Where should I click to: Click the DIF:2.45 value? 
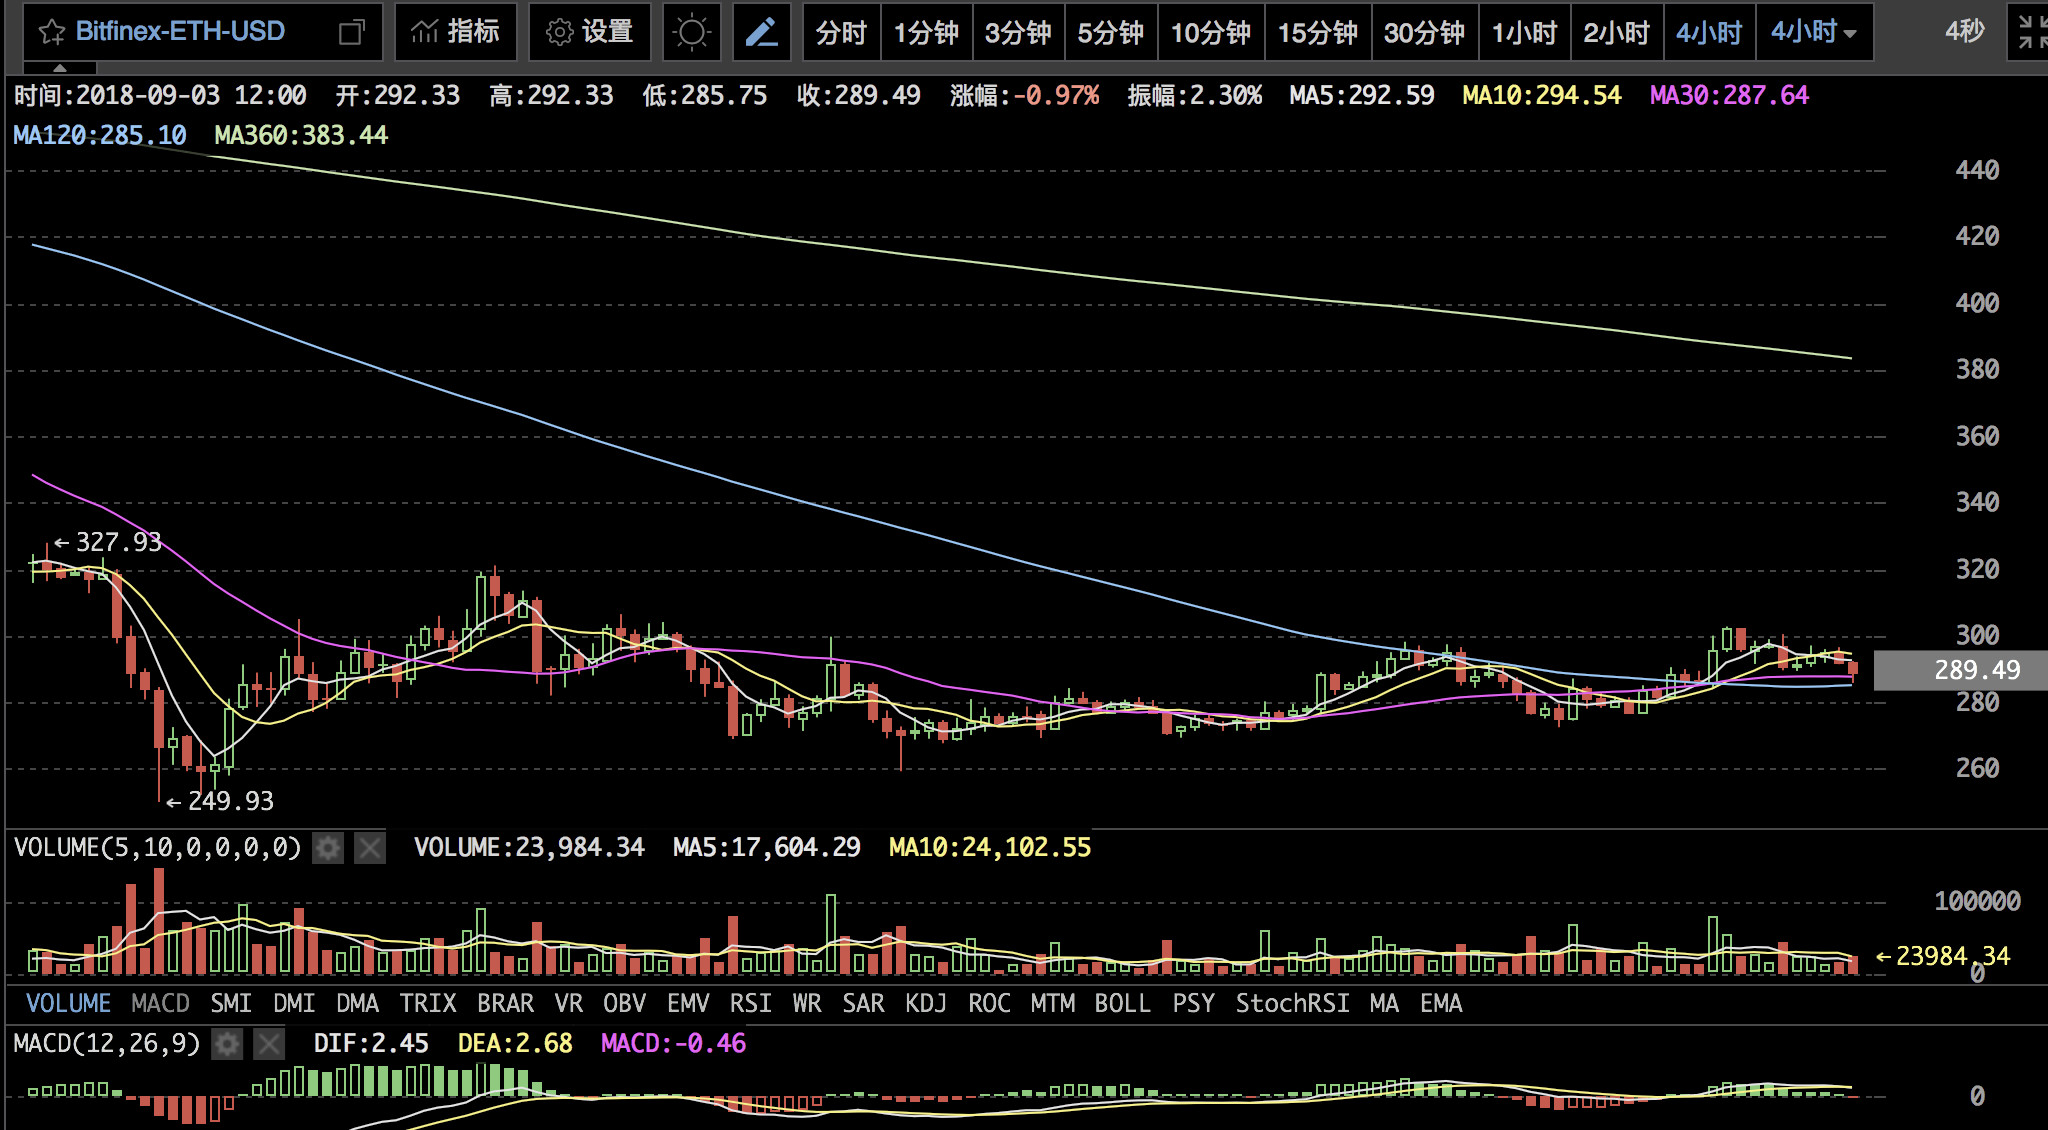pos(371,1044)
